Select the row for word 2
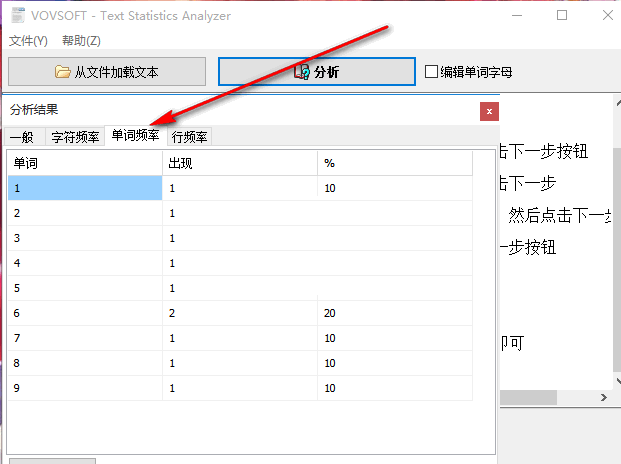The image size is (621, 464). (x=240, y=213)
